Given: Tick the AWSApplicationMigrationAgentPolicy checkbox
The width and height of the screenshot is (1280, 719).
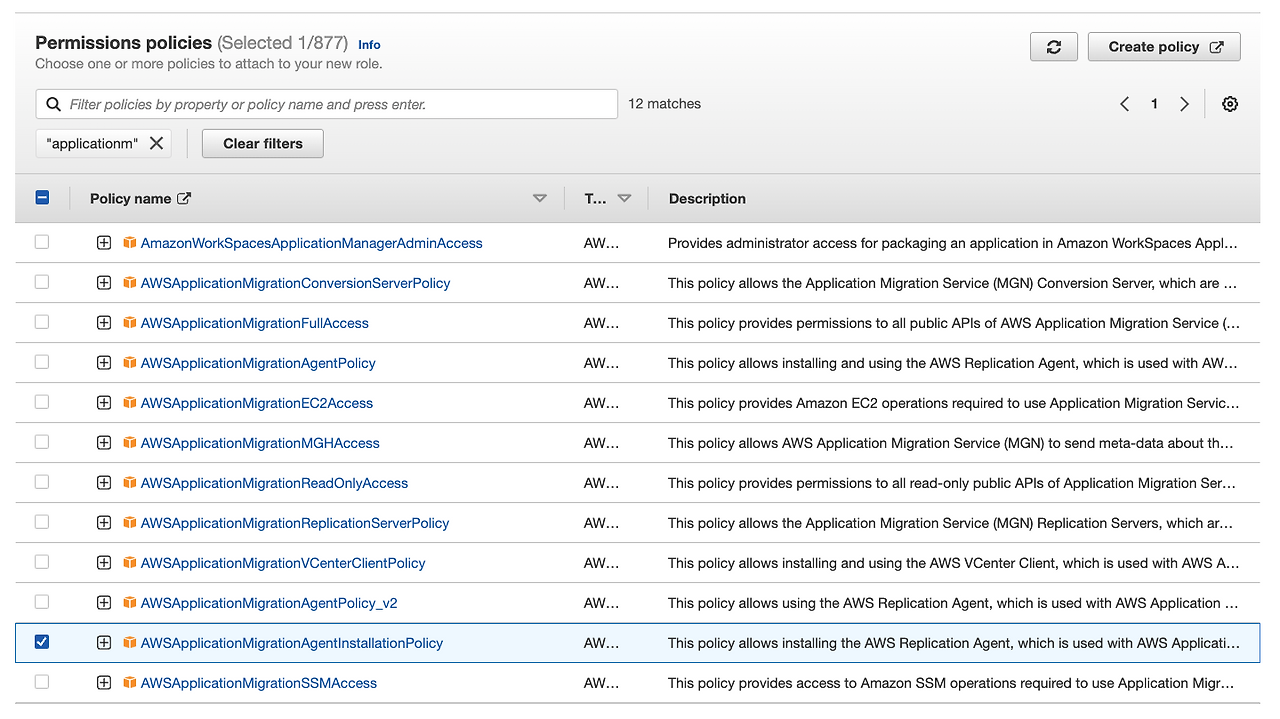Looking at the screenshot, I should (x=41, y=362).
